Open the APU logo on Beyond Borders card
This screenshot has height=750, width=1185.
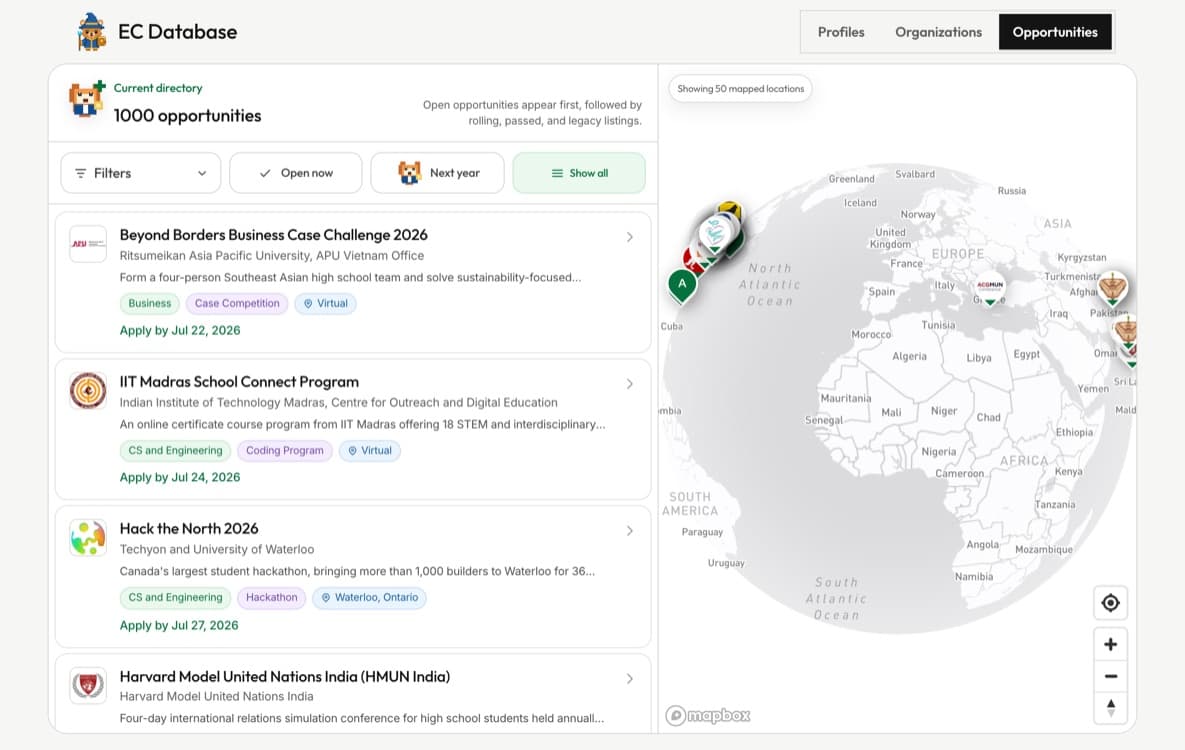pos(88,244)
